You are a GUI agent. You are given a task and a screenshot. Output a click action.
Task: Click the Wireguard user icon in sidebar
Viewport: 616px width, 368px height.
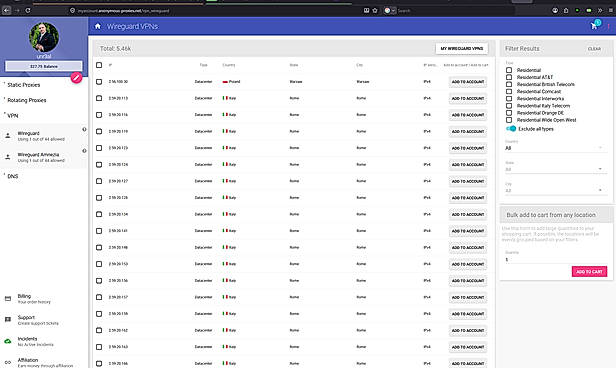(7, 136)
